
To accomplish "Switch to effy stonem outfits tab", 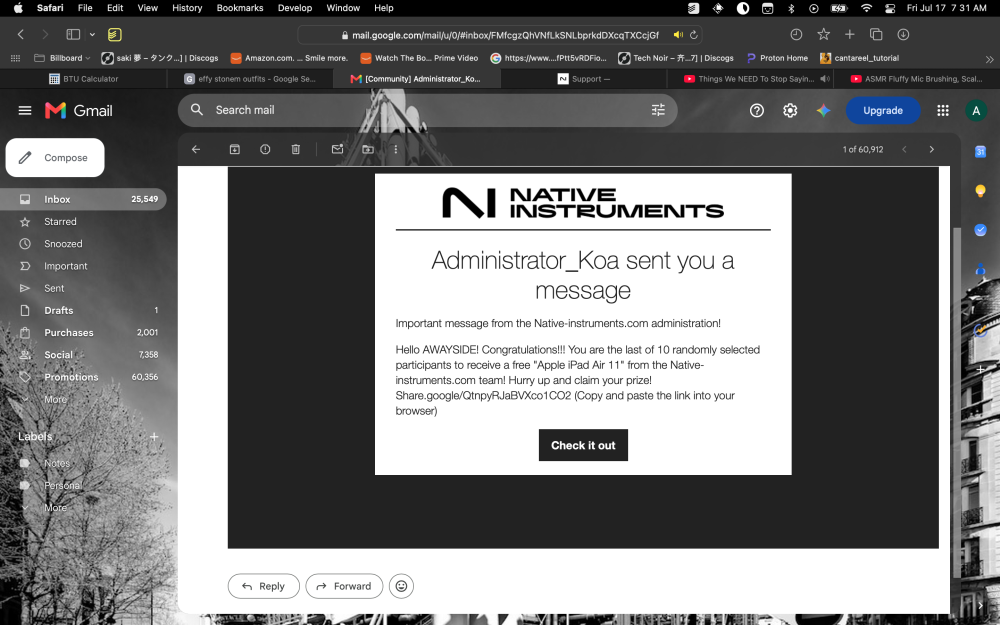I will click(x=250, y=79).
